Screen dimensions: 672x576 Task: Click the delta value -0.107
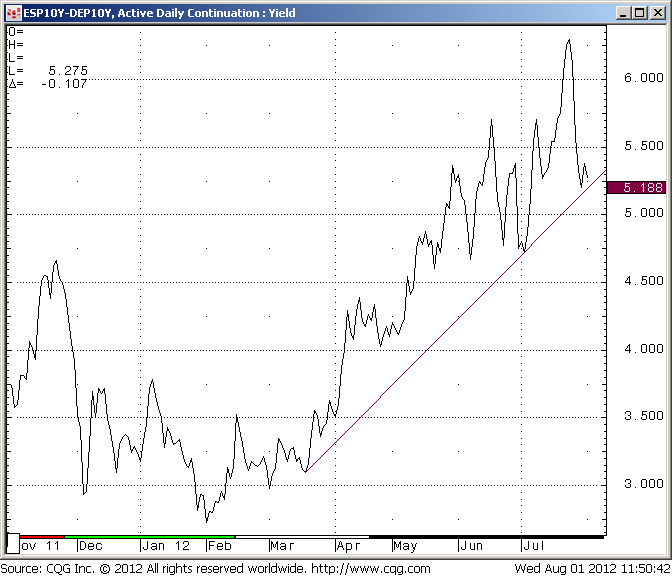(64, 84)
